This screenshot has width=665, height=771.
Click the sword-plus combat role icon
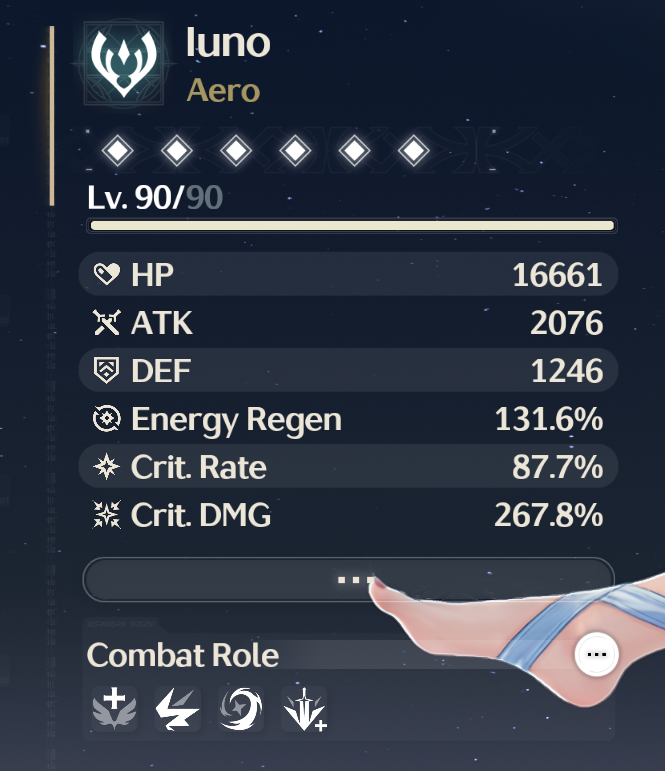305,709
